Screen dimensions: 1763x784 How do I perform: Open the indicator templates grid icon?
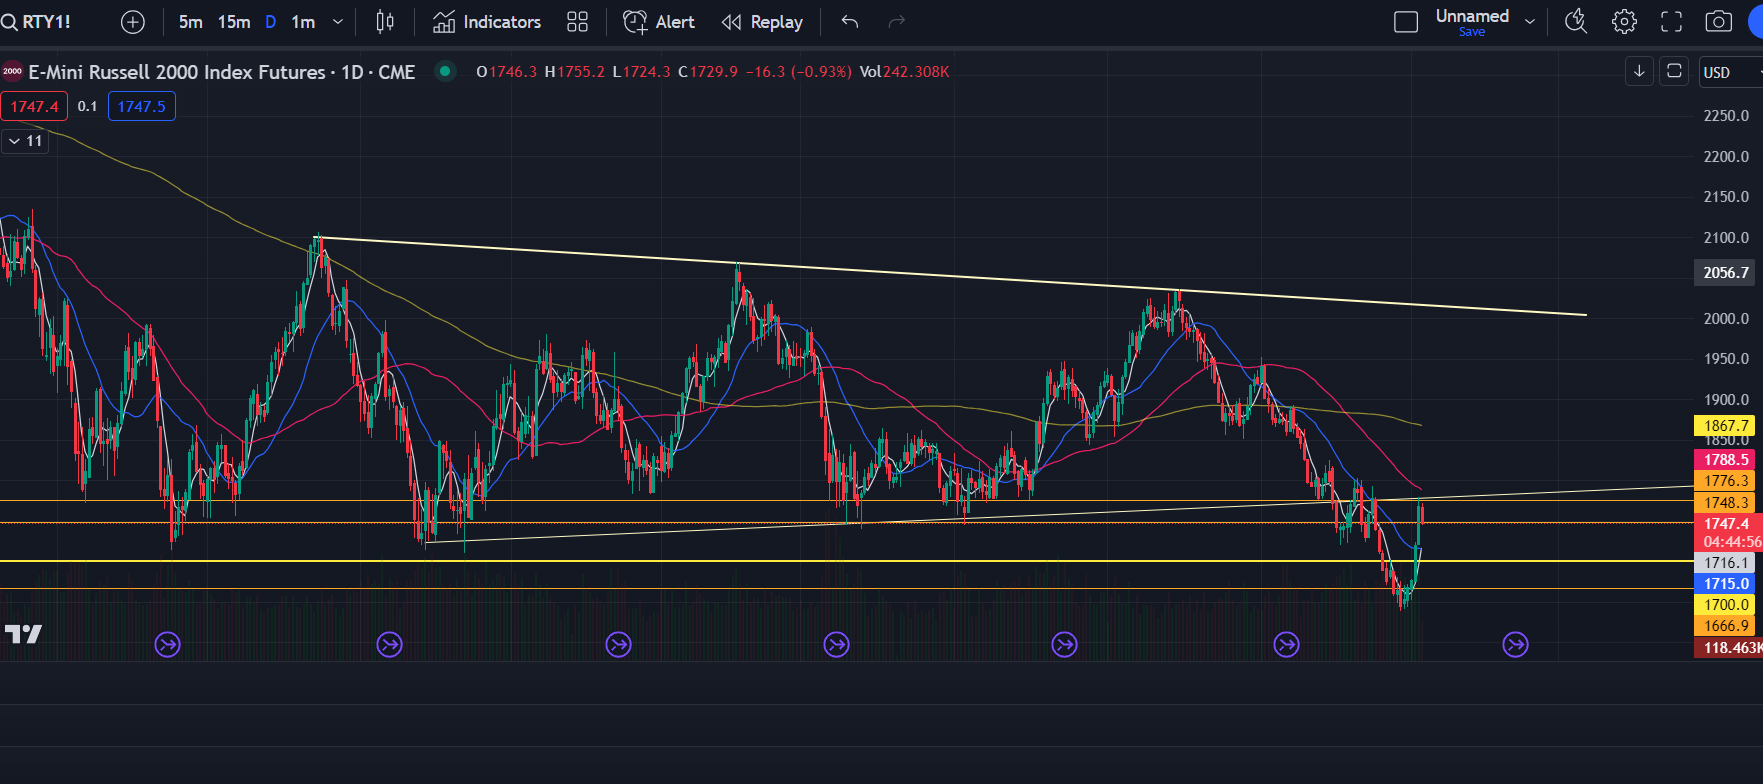tap(578, 22)
